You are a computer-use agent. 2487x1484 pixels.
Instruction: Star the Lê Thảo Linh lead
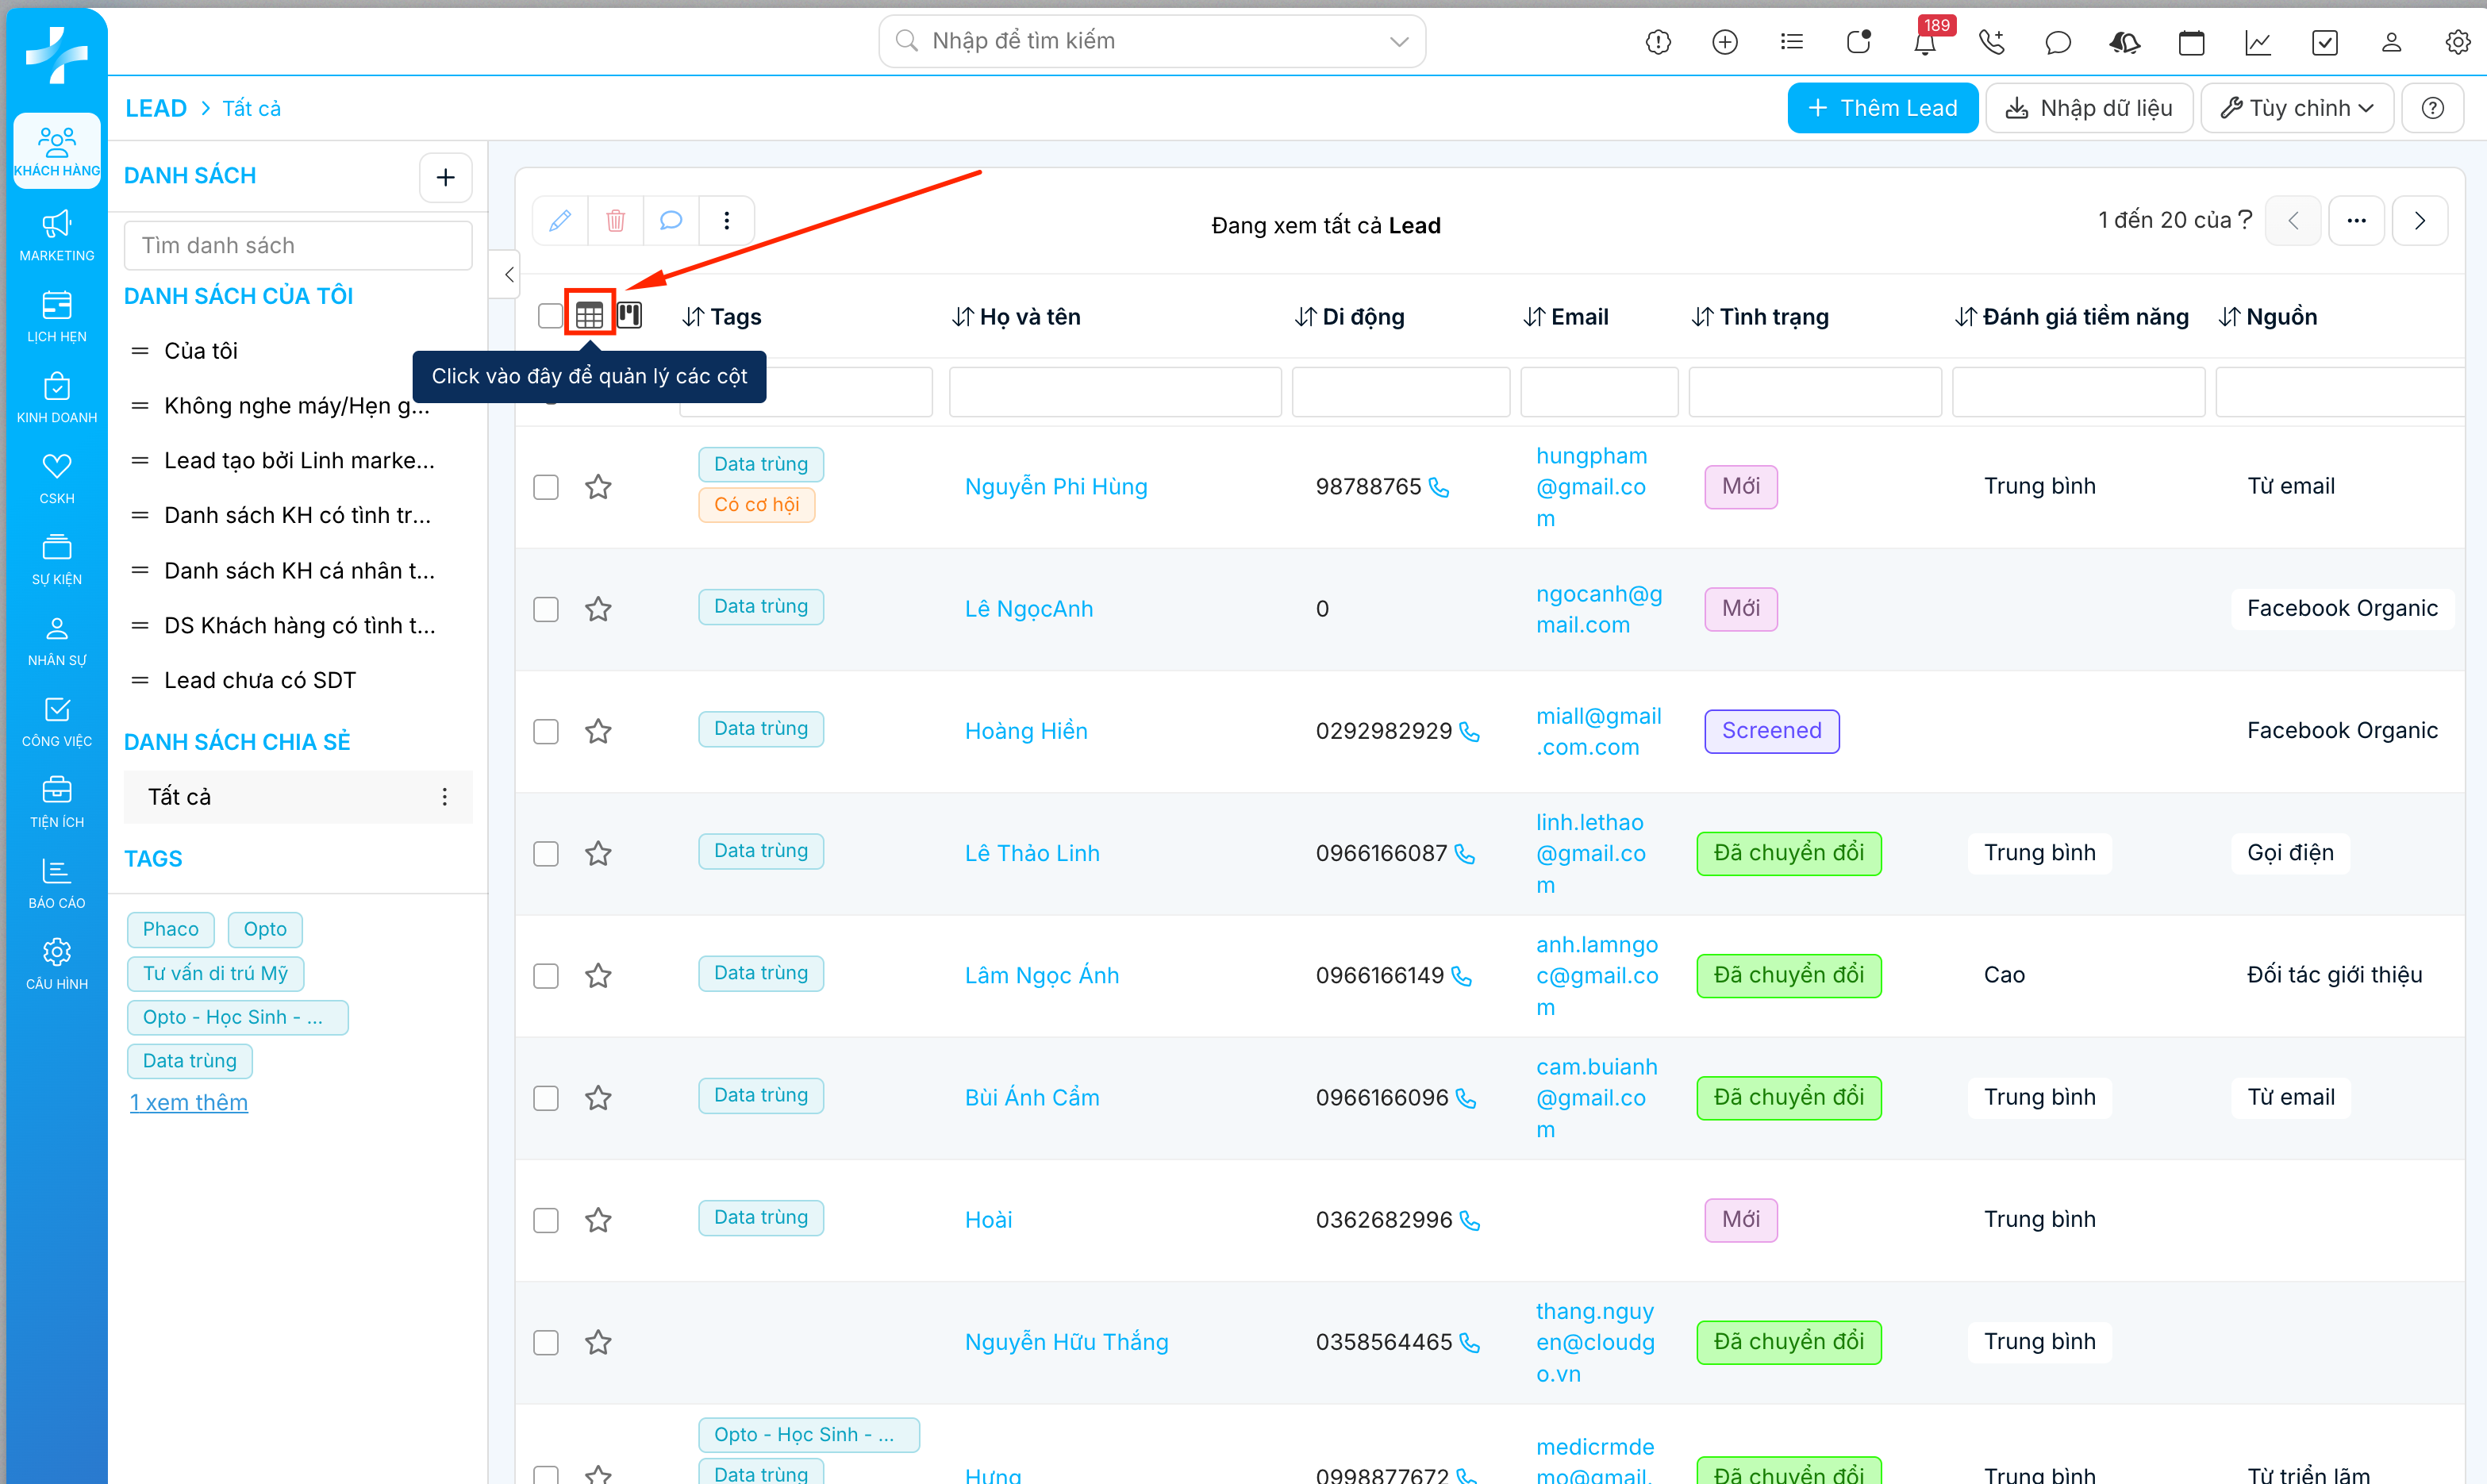598,853
